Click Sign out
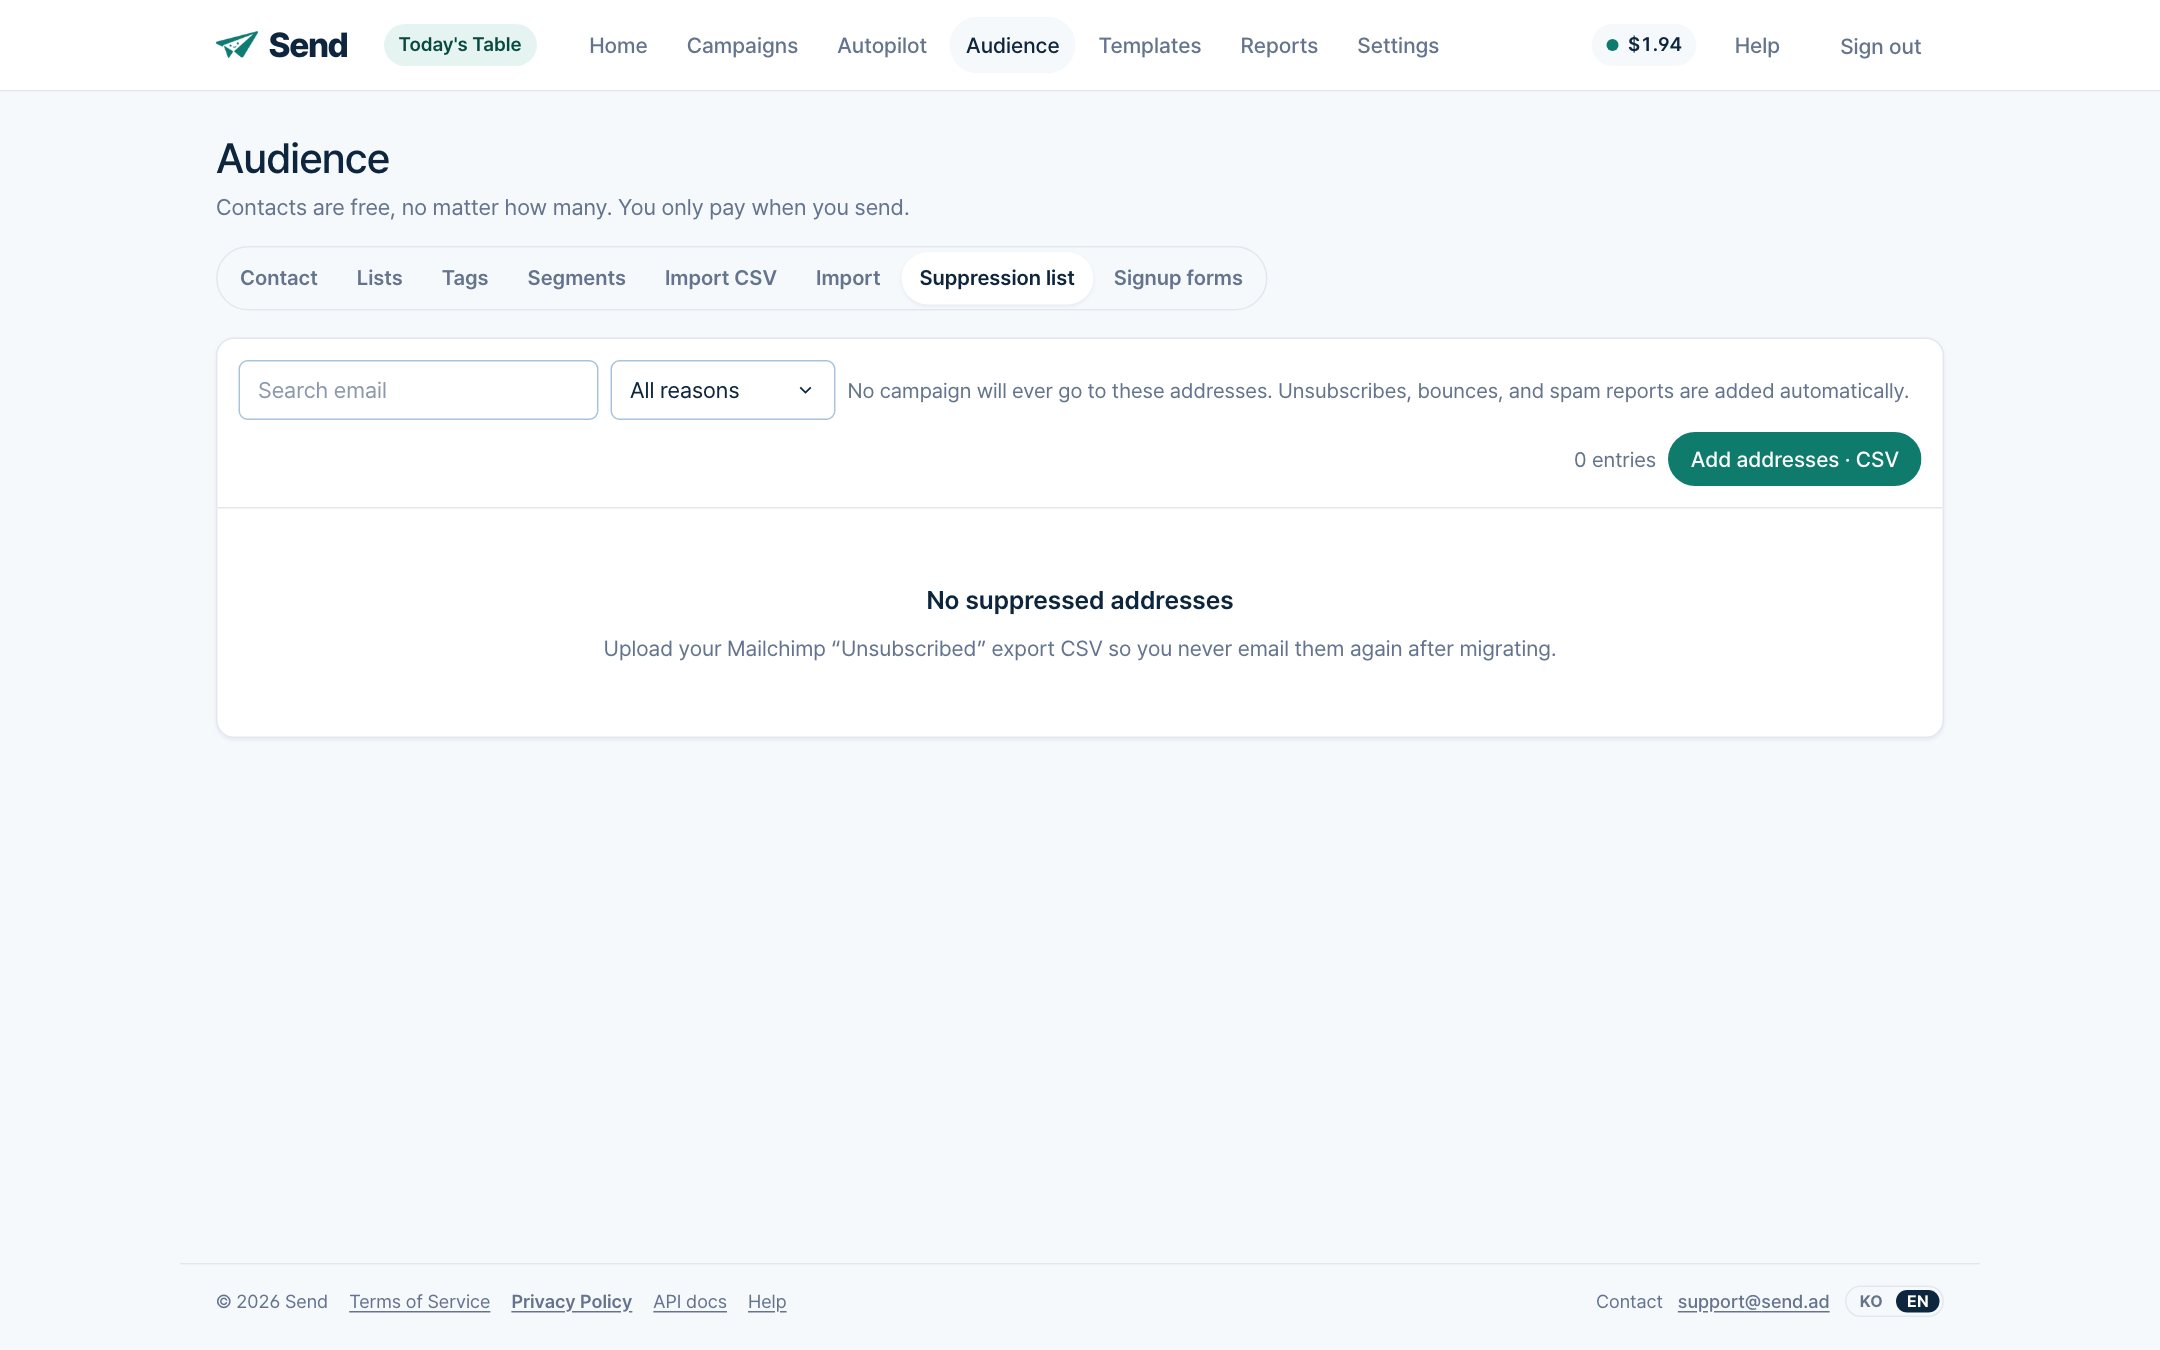Screen dimensions: 2160x1350 tap(1880, 46)
